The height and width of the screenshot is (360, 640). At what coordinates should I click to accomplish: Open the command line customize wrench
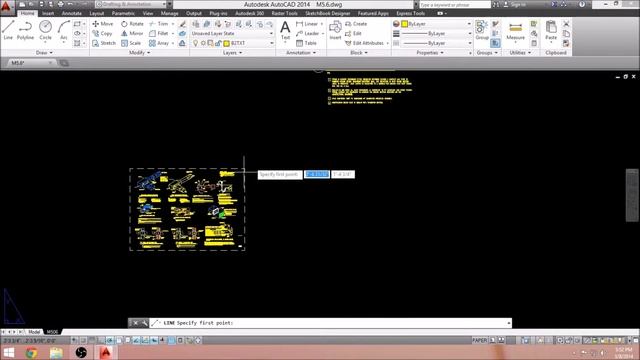144,323
